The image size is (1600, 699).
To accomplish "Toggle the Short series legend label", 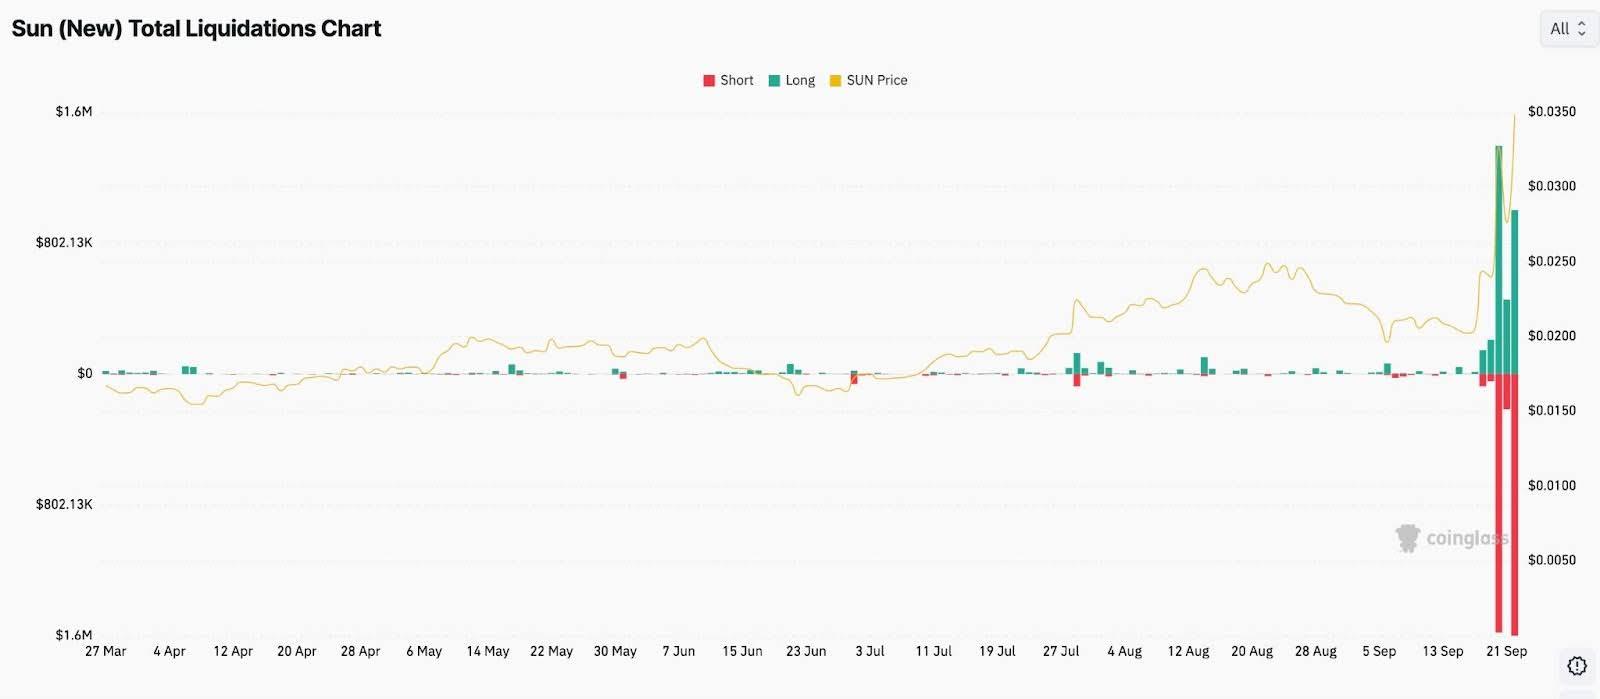I will click(x=737, y=81).
